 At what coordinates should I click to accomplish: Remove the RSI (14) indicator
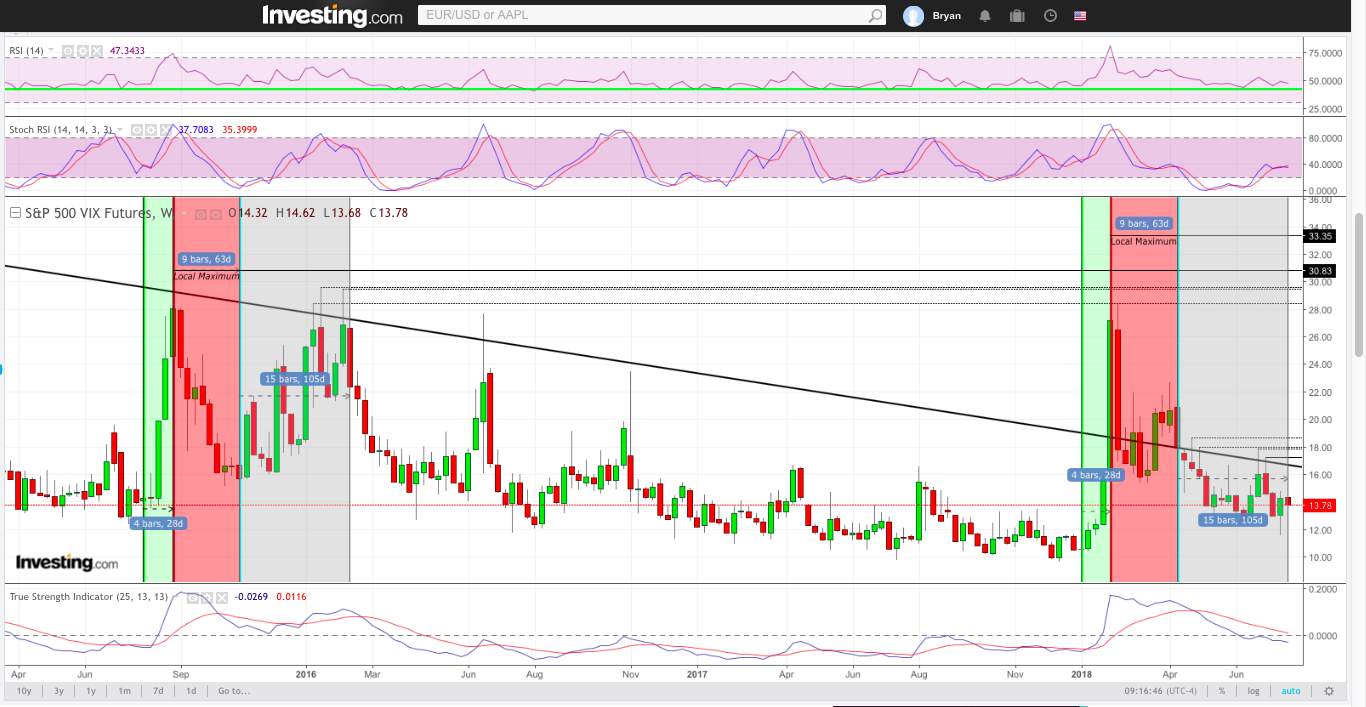click(97, 51)
